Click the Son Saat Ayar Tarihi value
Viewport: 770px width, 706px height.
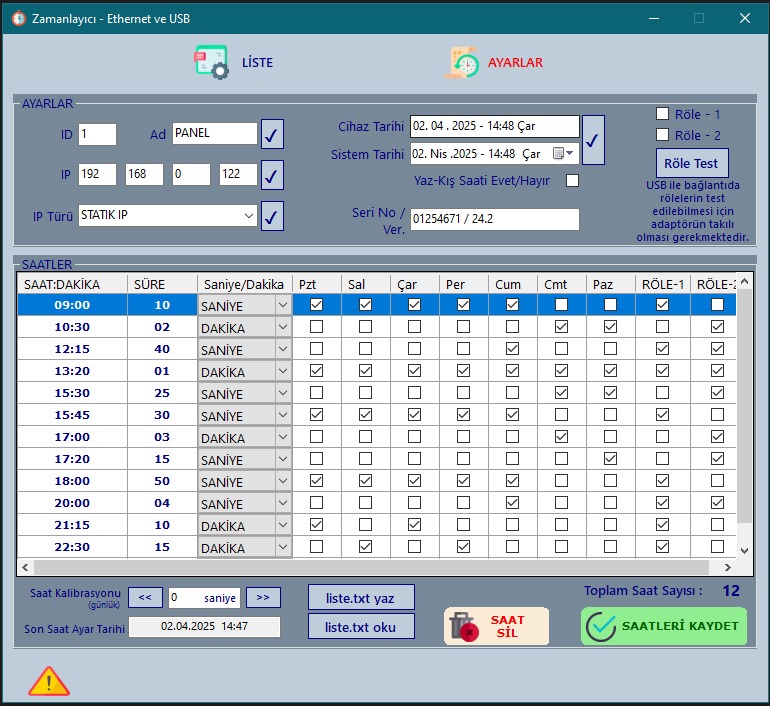(x=204, y=626)
